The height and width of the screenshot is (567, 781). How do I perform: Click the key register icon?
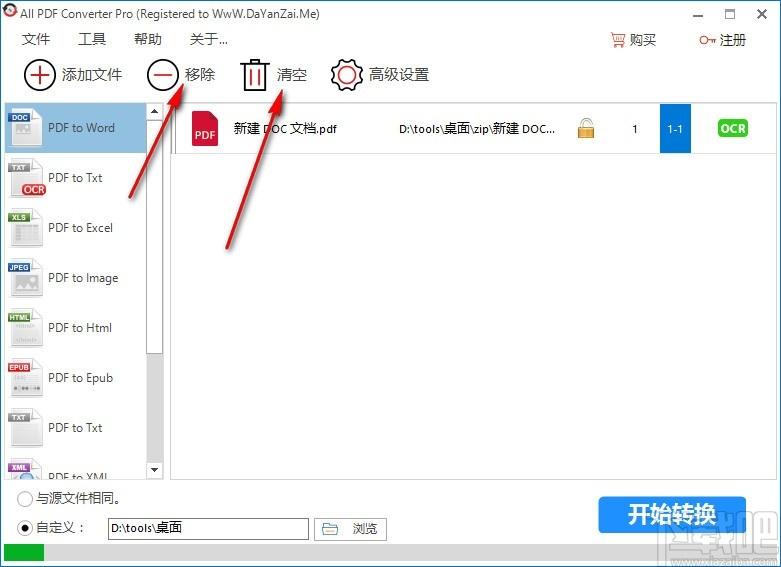pyautogui.click(x=707, y=40)
